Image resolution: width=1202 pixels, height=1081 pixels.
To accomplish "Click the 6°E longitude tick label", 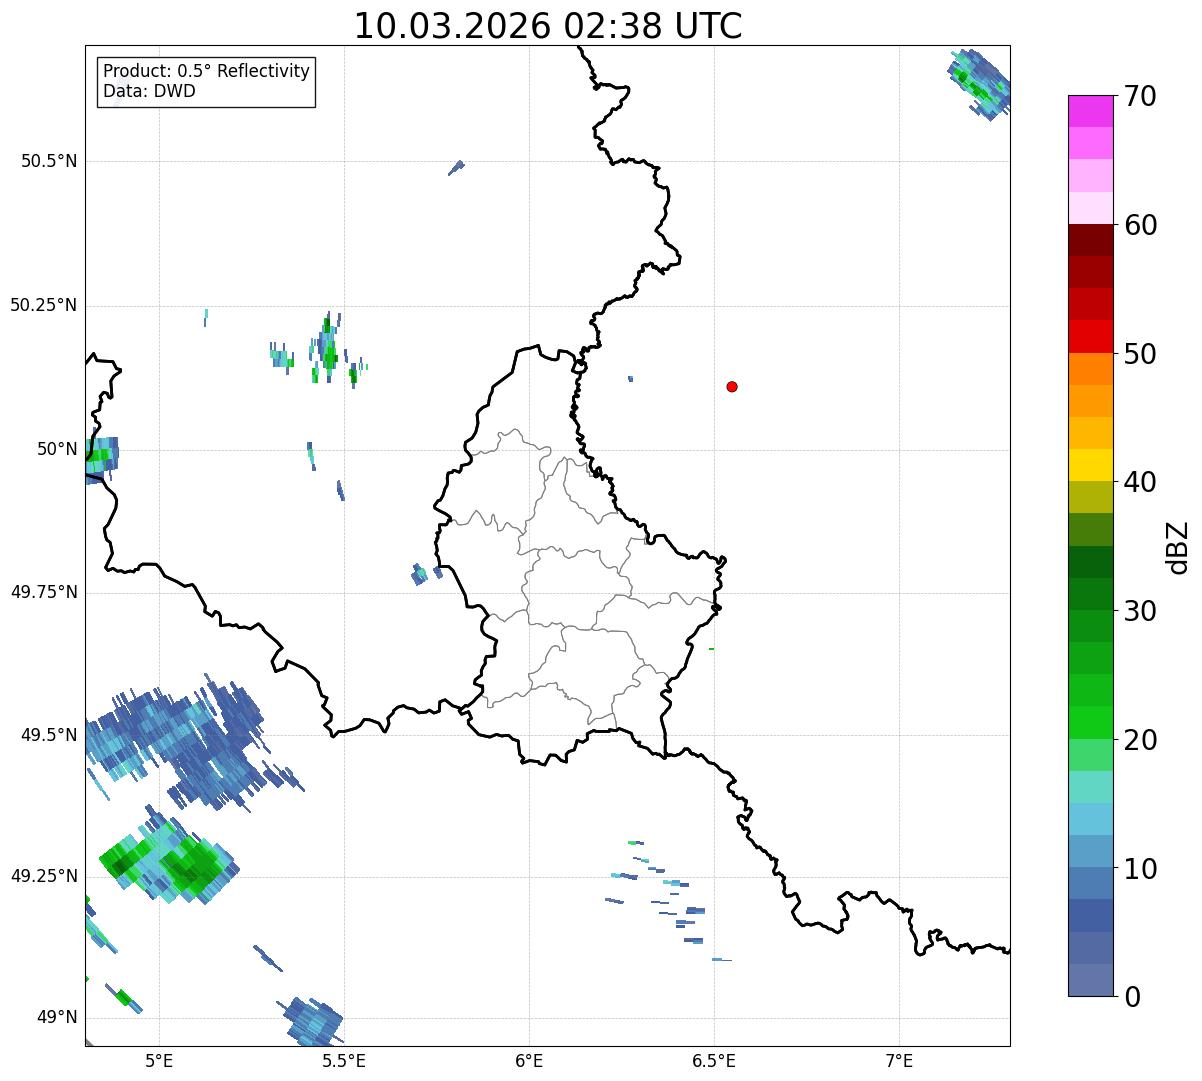I will coord(529,1060).
